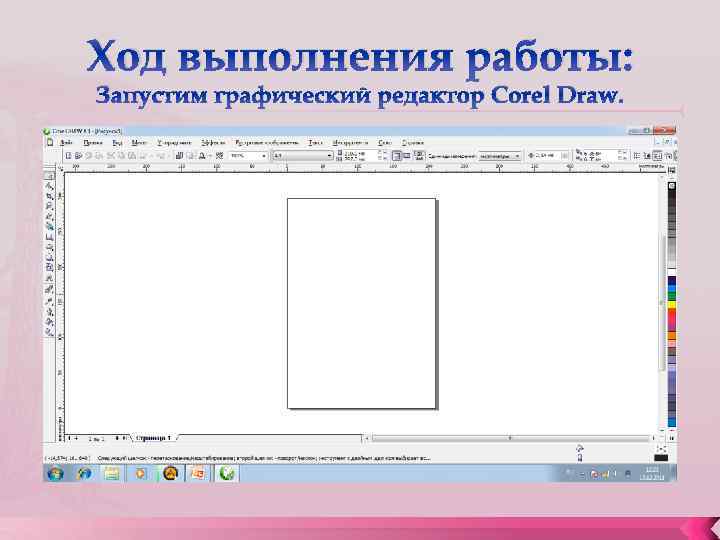Open the Outline tool flyout
This screenshot has height=540, width=720.
pos(49,312)
